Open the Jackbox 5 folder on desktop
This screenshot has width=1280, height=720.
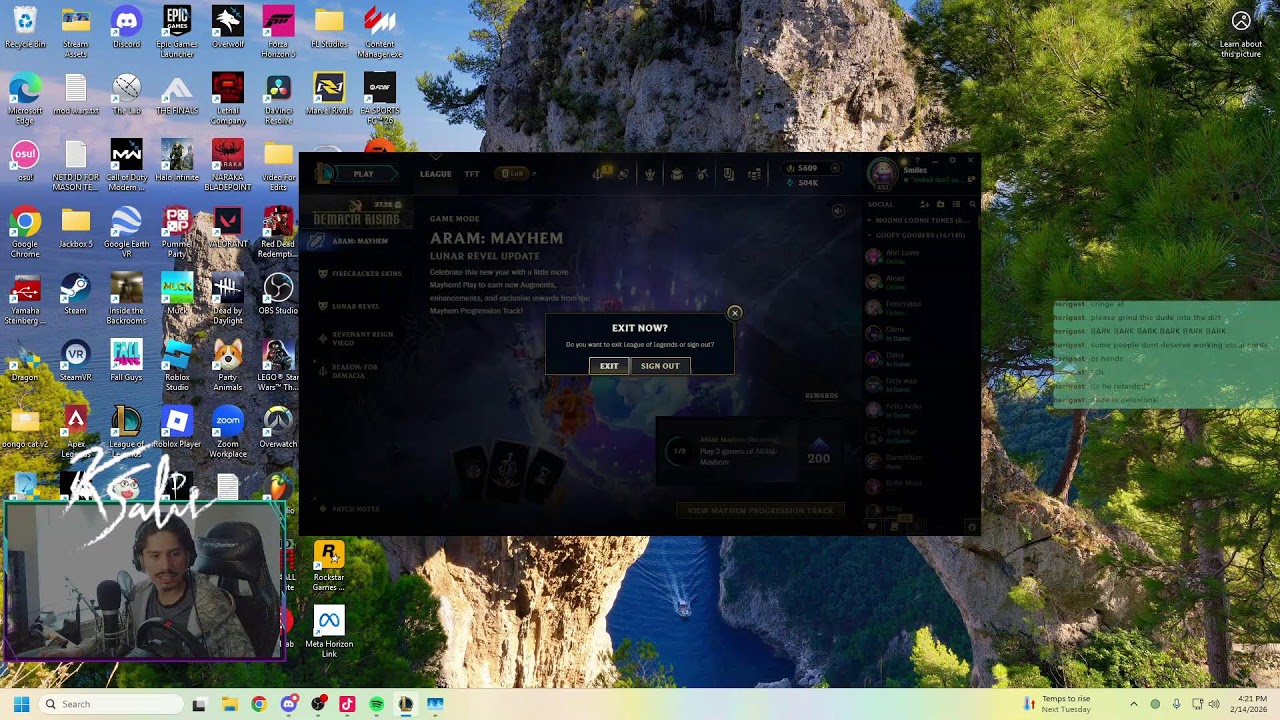coord(75,228)
